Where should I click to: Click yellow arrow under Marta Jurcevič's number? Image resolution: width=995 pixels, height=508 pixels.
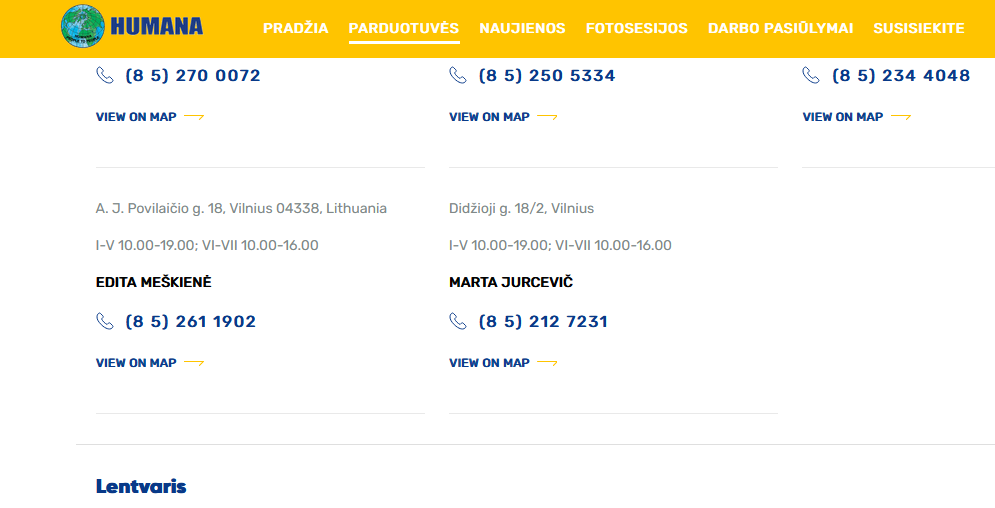547,363
